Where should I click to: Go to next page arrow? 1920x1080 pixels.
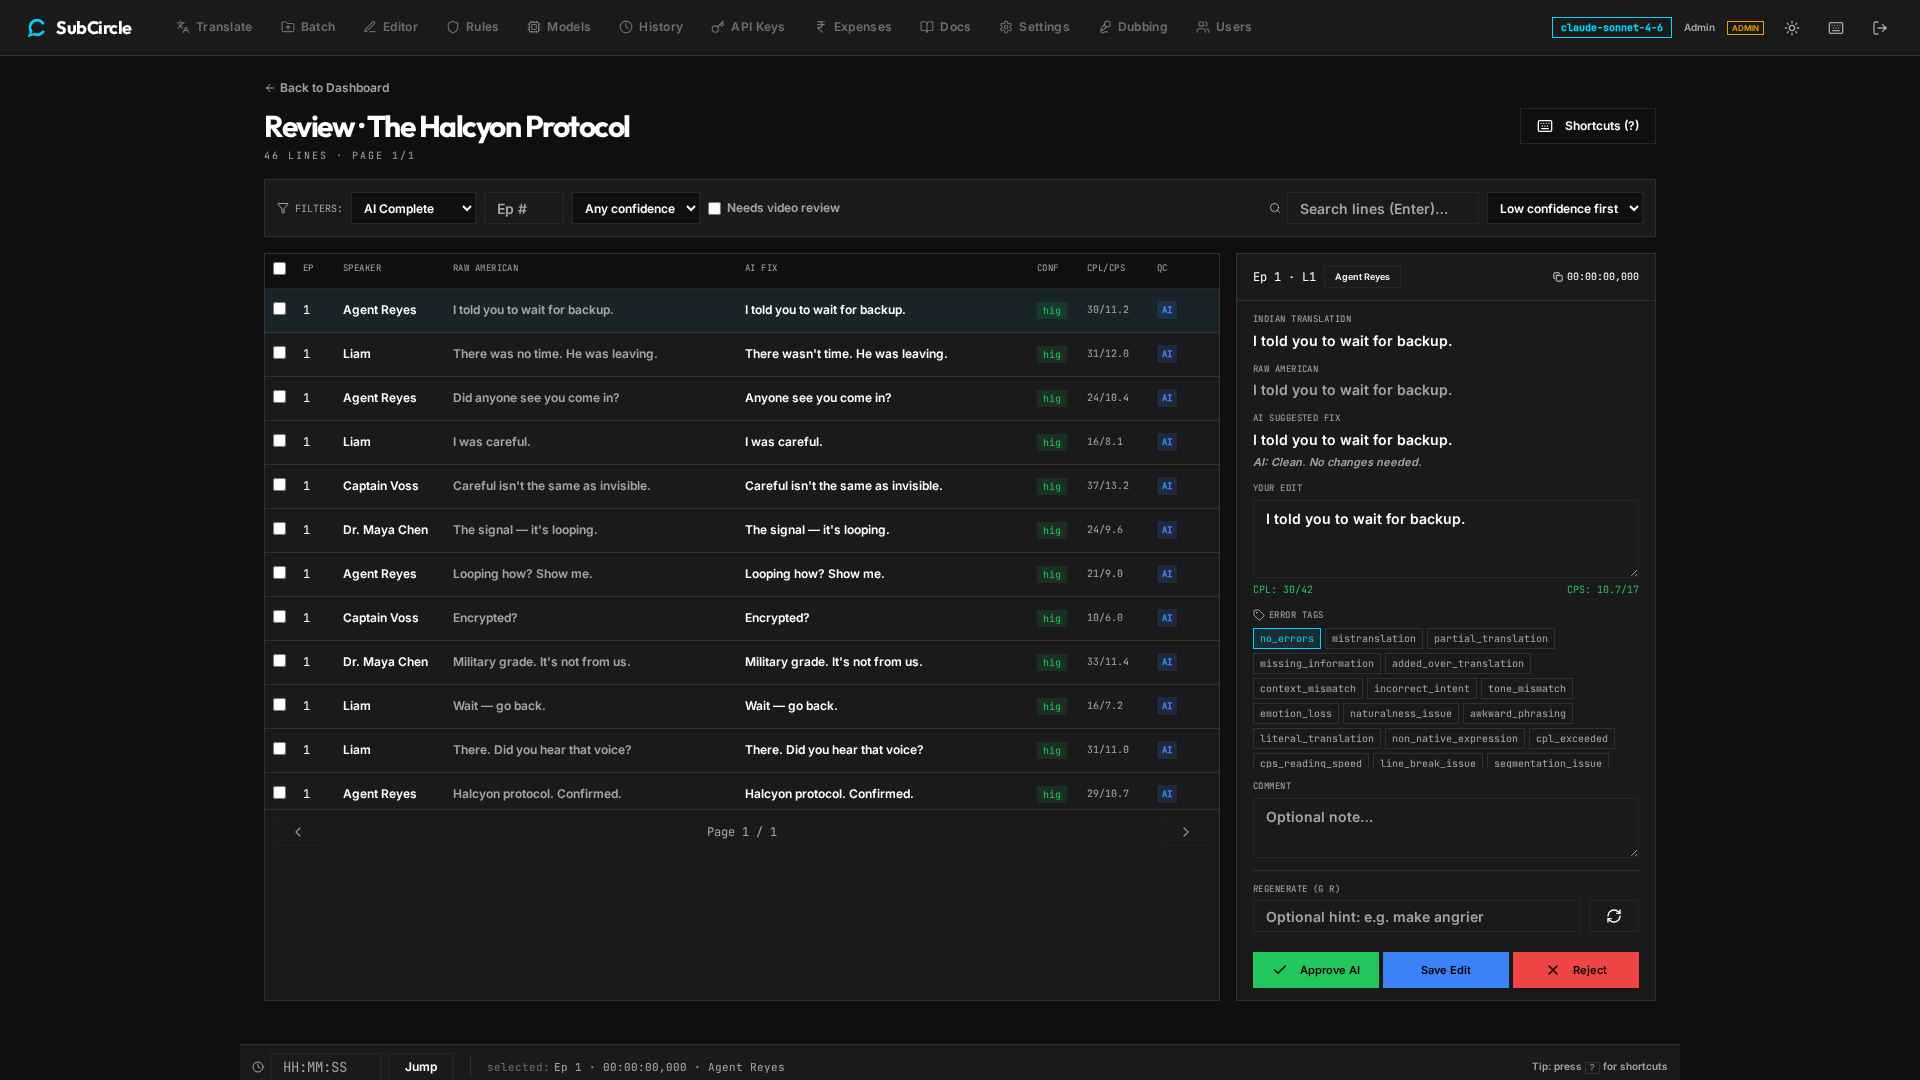coord(1186,832)
